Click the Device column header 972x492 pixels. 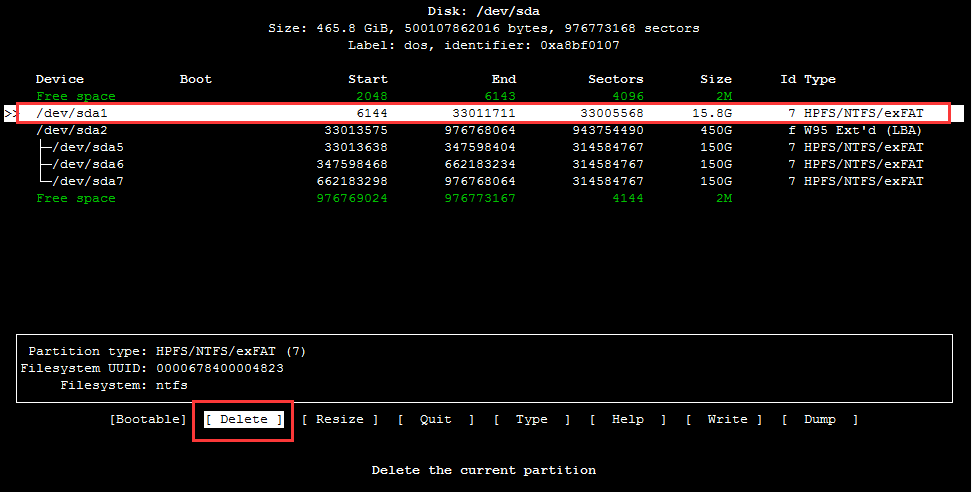(x=60, y=79)
